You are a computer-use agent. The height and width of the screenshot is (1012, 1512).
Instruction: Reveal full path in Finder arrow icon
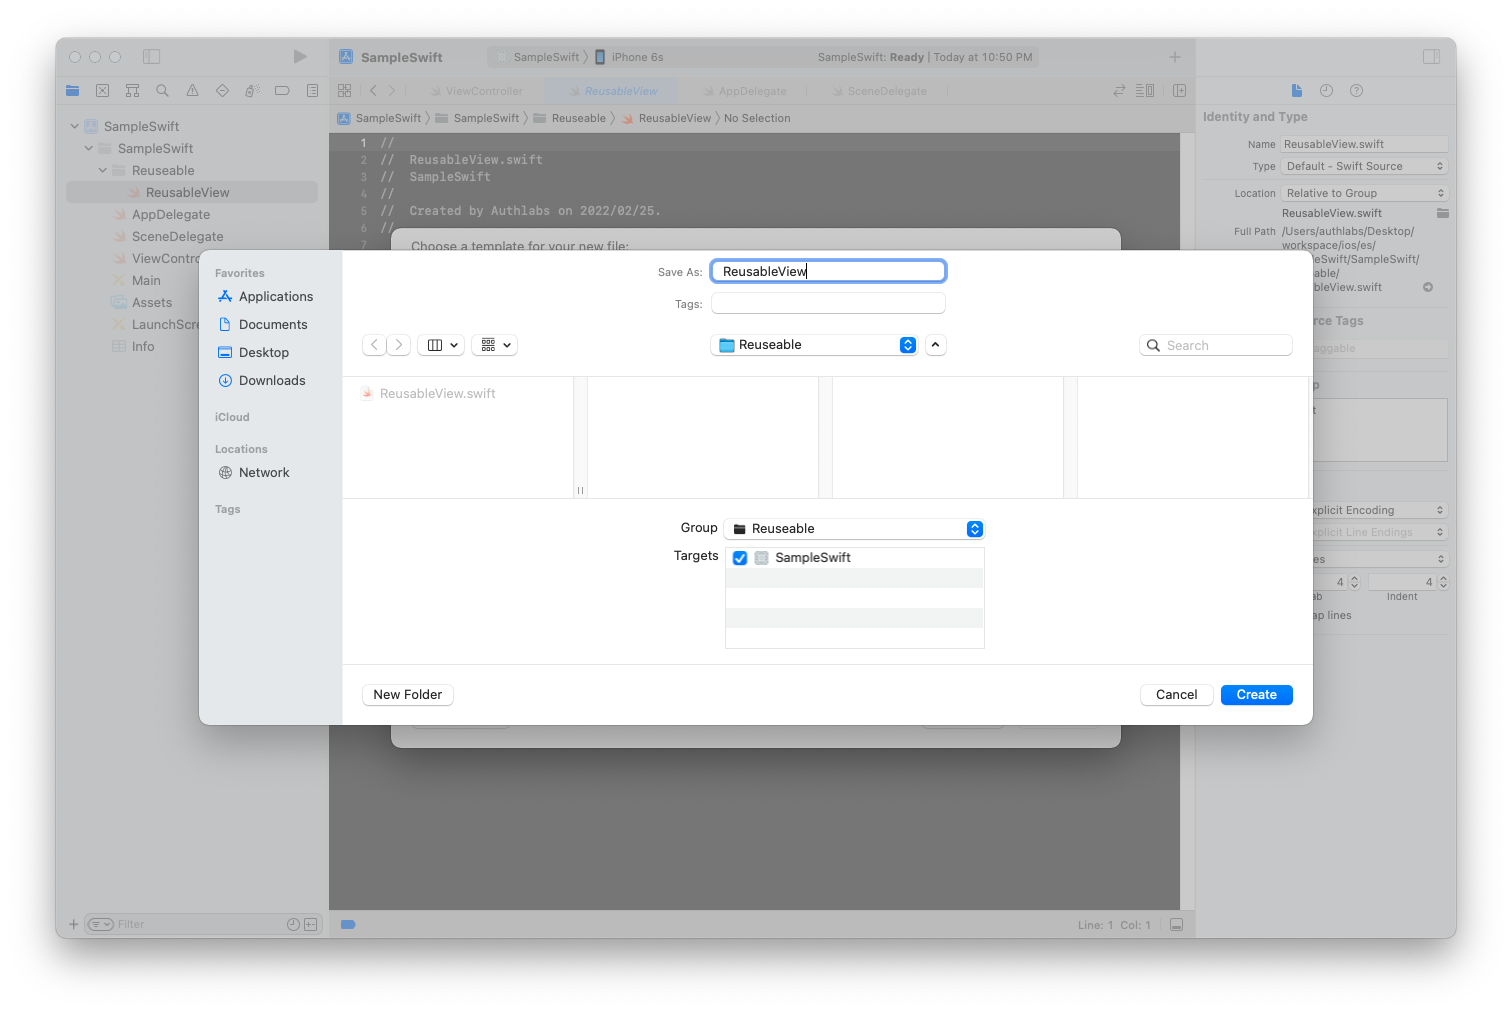pyautogui.click(x=1428, y=287)
